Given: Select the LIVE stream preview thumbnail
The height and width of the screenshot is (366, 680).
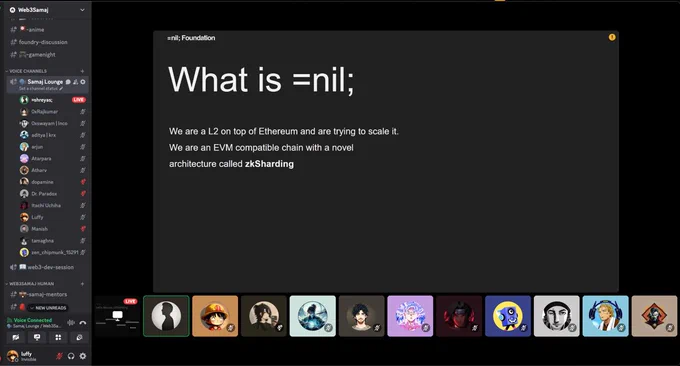Looking at the screenshot, I should pyautogui.click(x=117, y=316).
